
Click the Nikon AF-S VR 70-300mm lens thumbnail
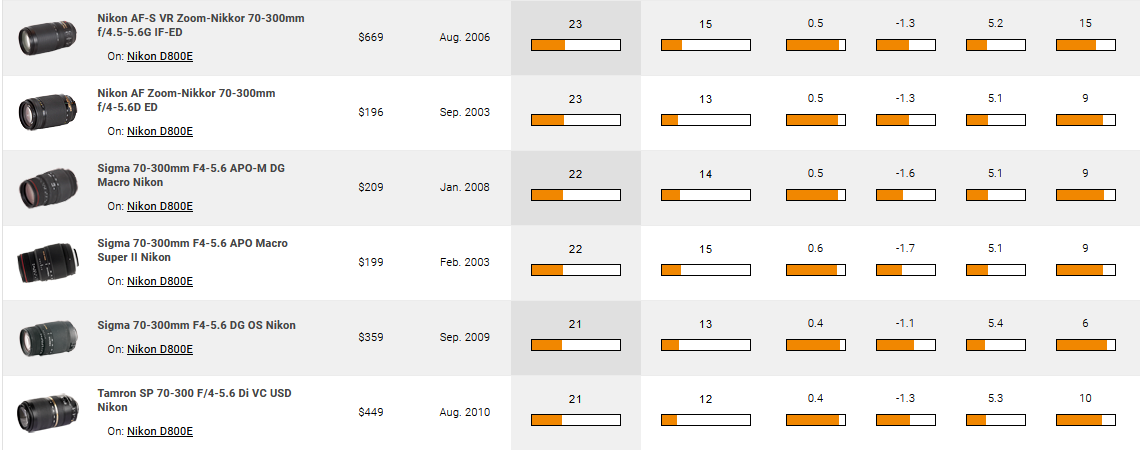tap(46, 38)
